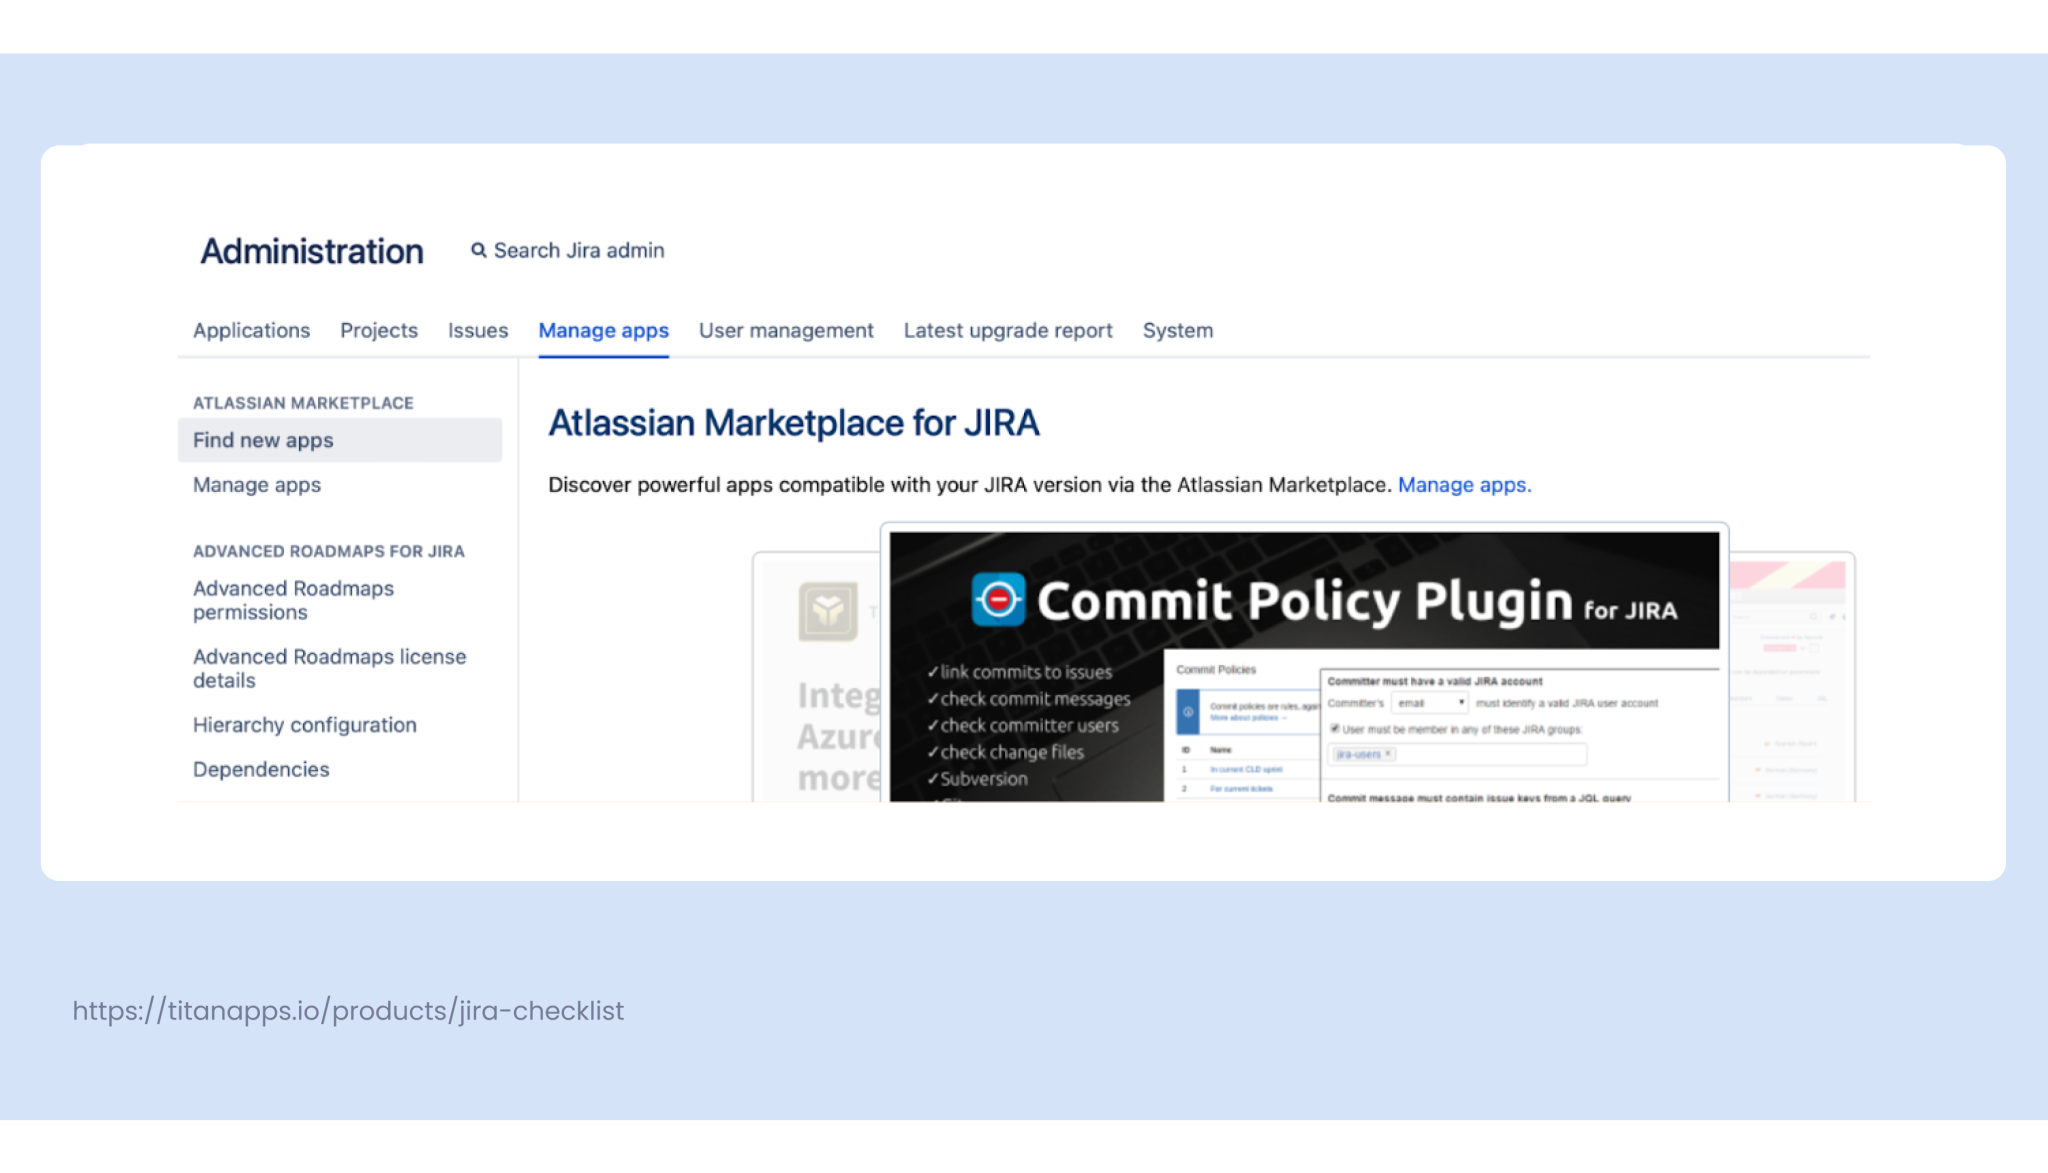The image size is (2048, 1173).
Task: Open the Applications tab
Action: [251, 330]
